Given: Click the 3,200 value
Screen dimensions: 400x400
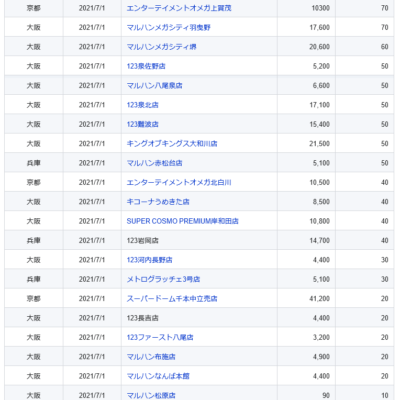Looking at the screenshot, I should [x=321, y=337].
